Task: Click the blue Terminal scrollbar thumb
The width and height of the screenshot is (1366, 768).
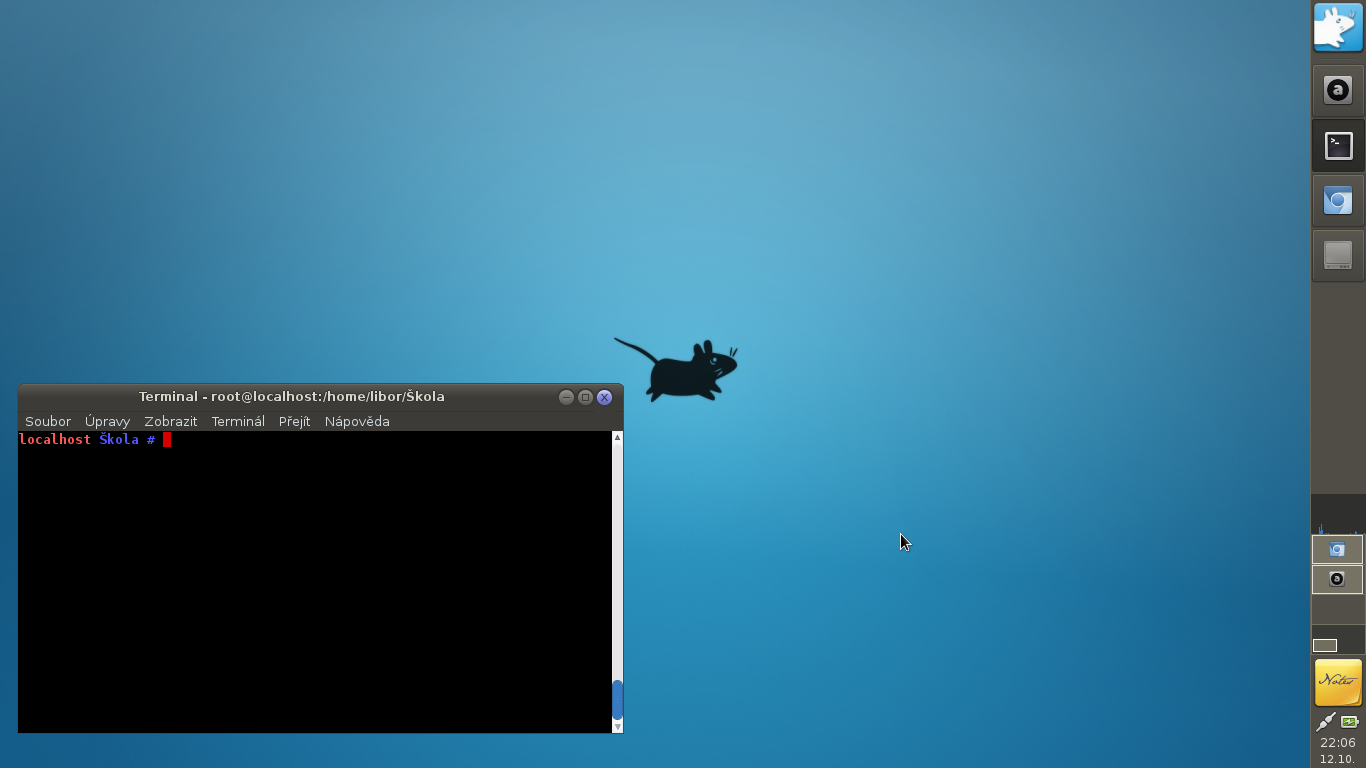Action: 617,700
